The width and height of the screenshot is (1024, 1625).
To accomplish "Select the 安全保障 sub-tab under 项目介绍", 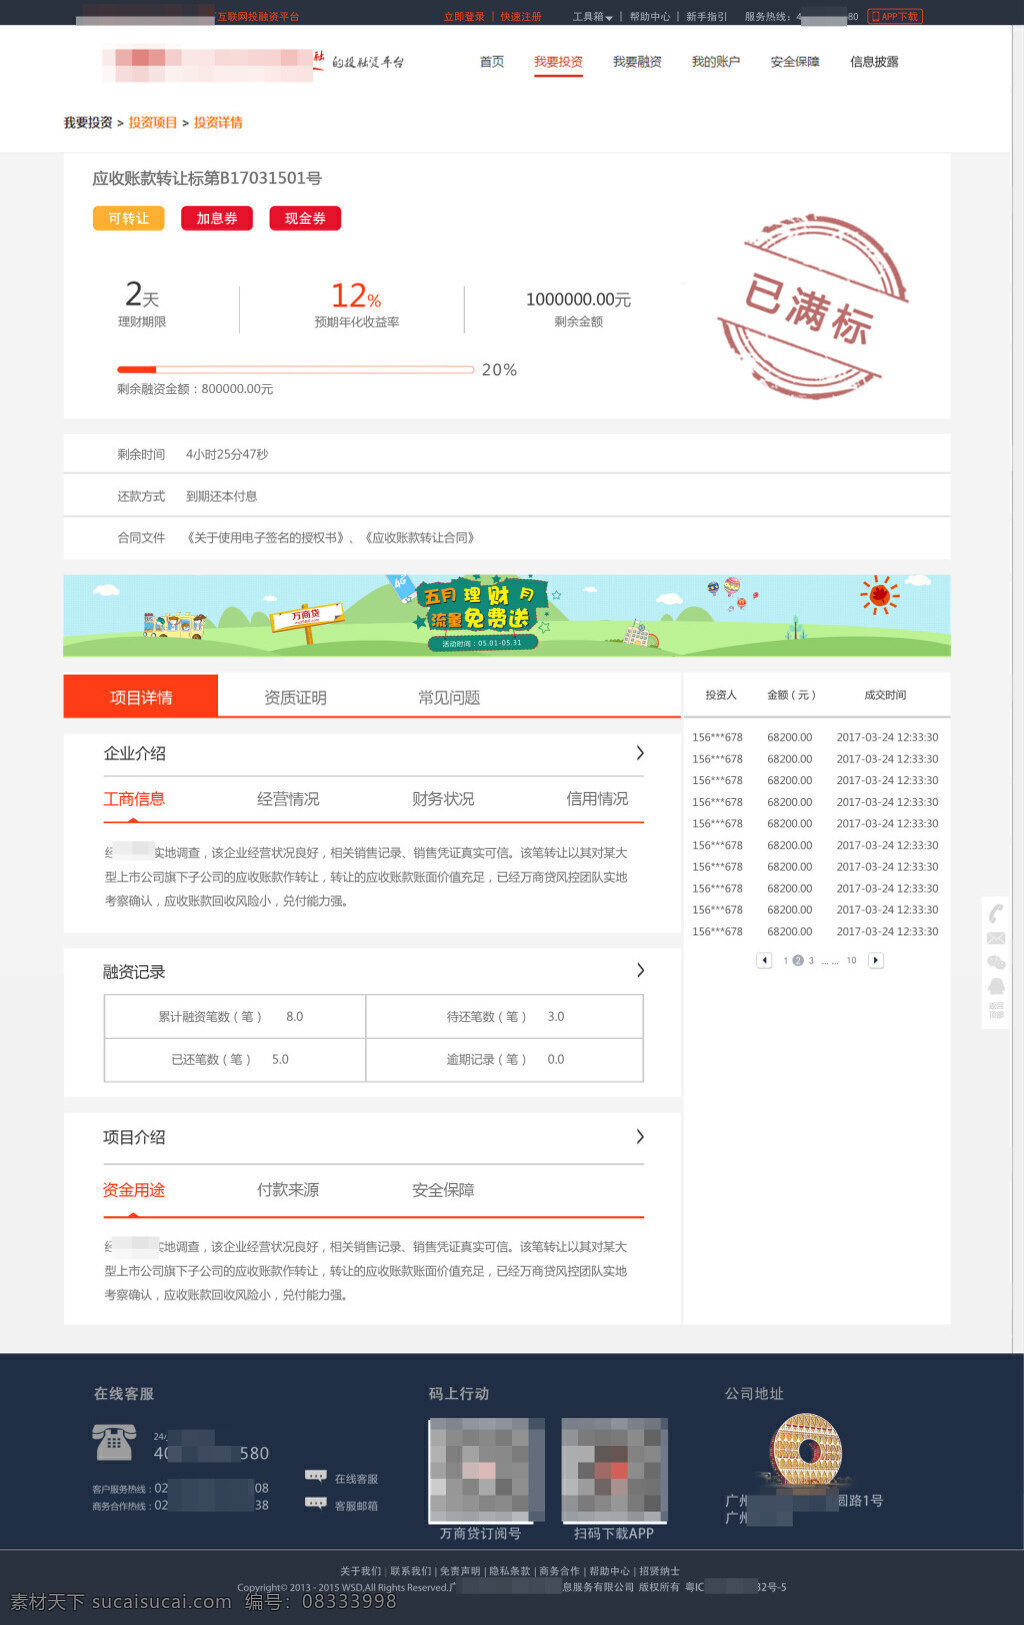I will point(443,1190).
